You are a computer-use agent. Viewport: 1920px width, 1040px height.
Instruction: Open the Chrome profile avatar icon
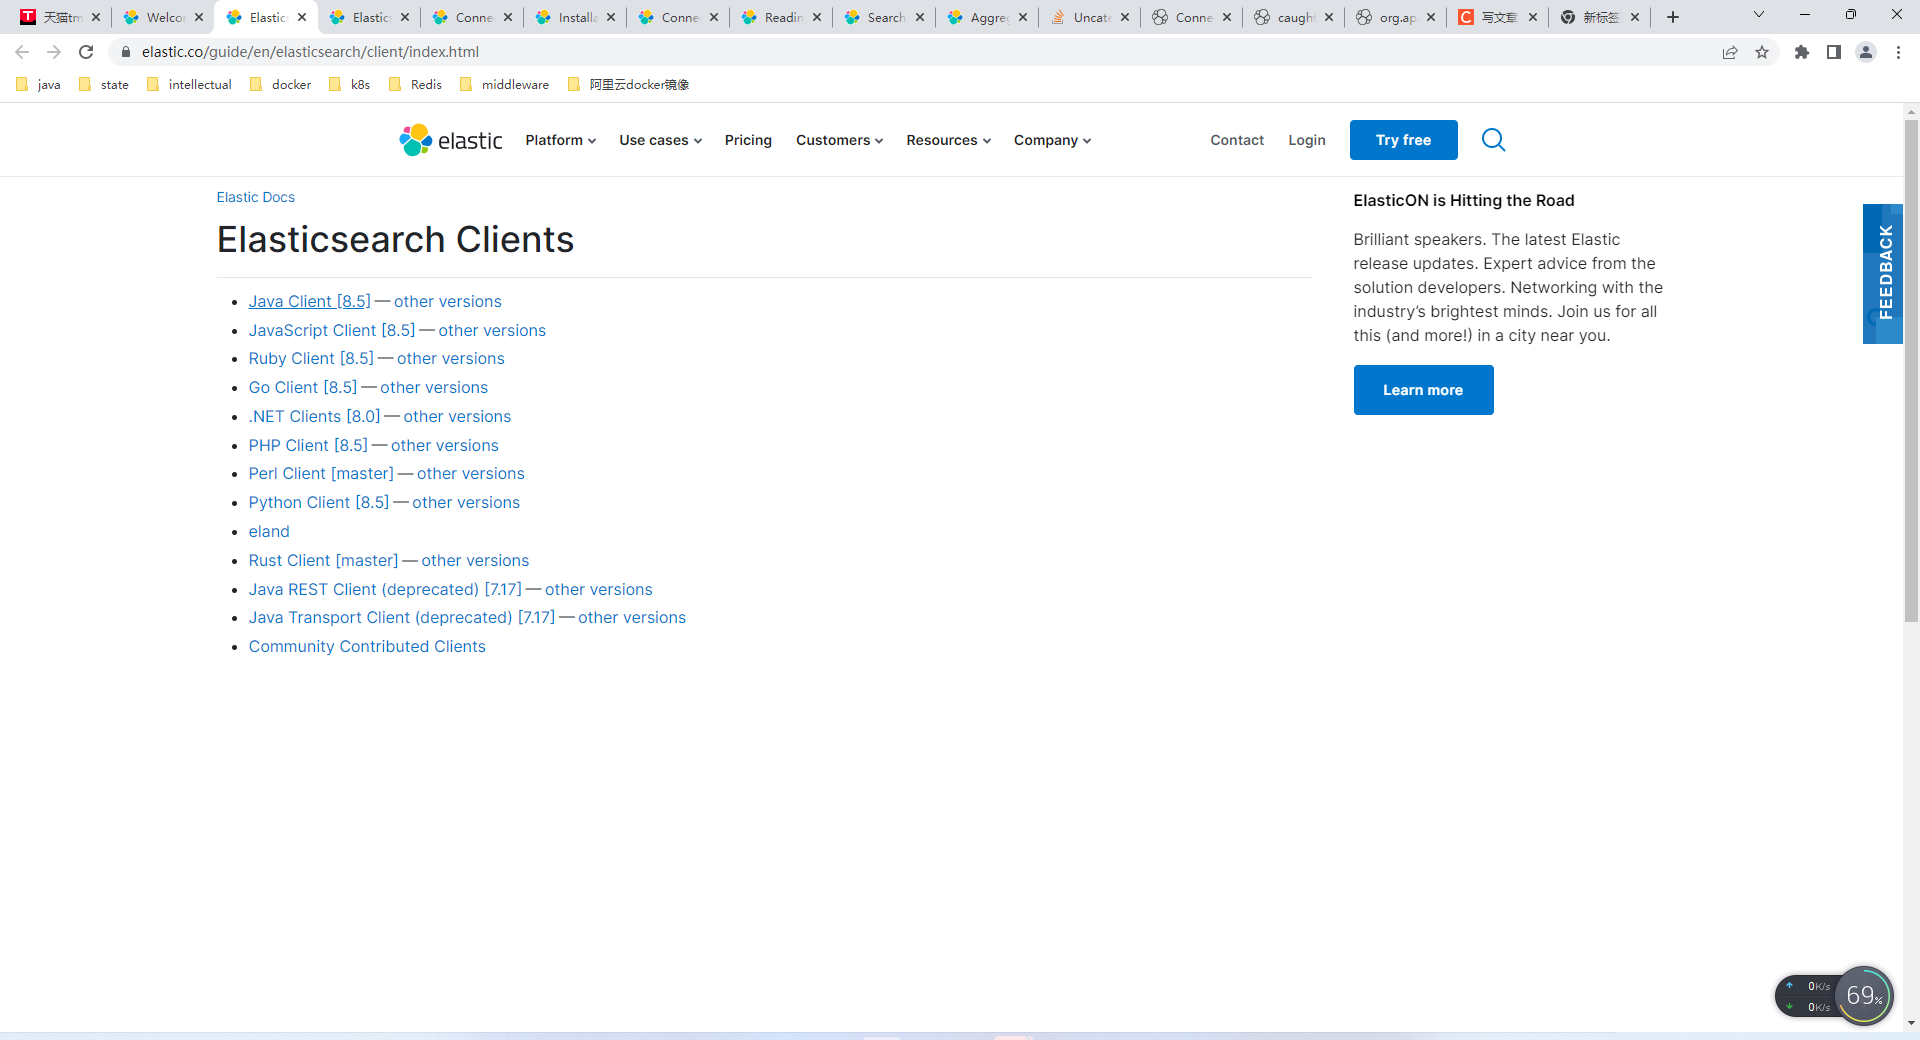1866,52
